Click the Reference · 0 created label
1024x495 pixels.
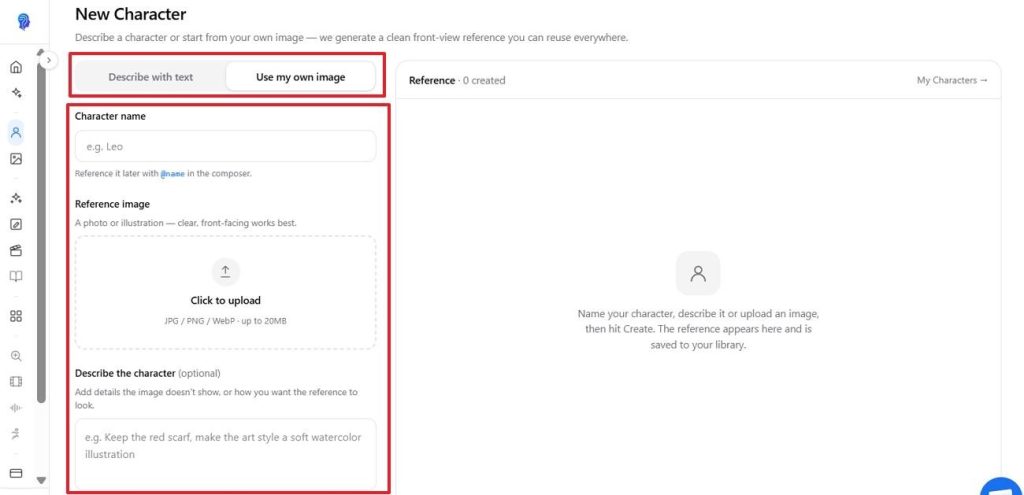(x=457, y=80)
